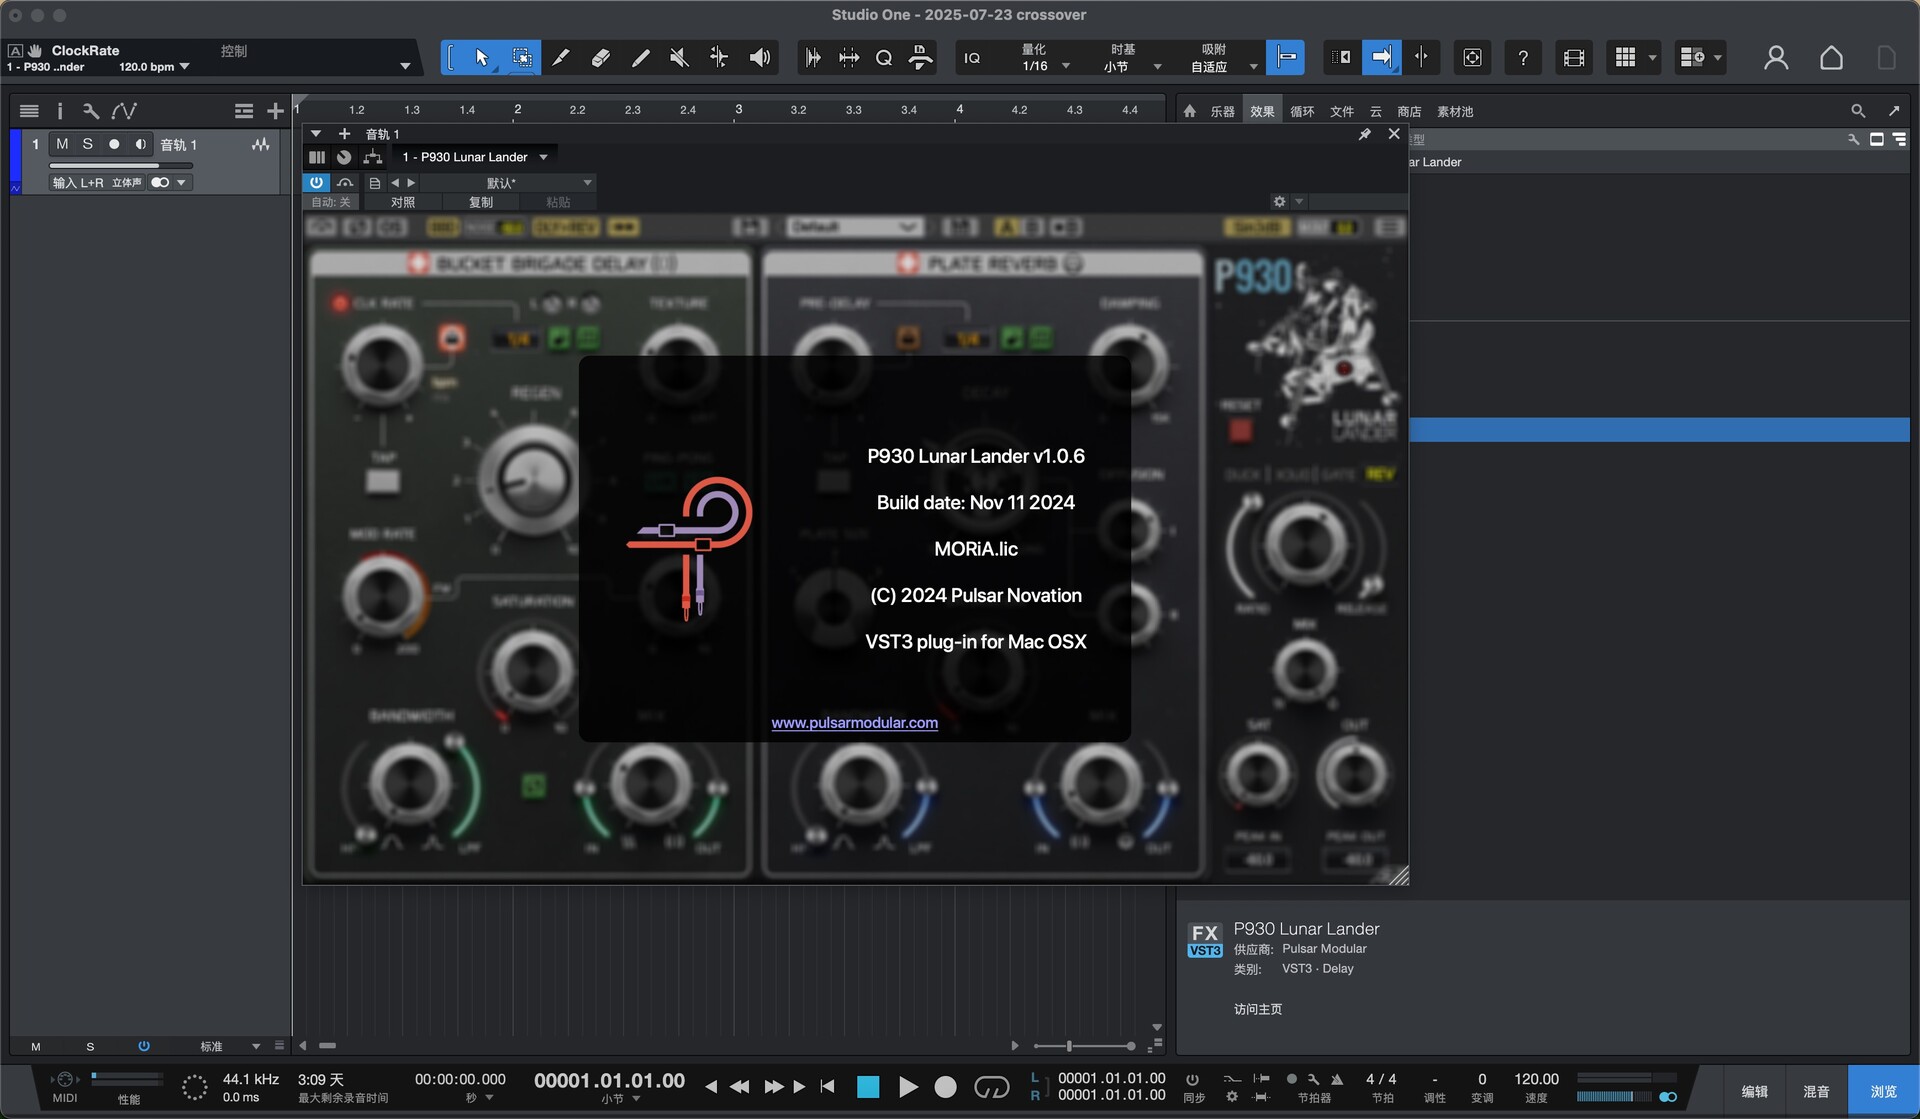1920x1119 pixels.
Task: Start playback with Play button
Action: pyautogui.click(x=908, y=1087)
